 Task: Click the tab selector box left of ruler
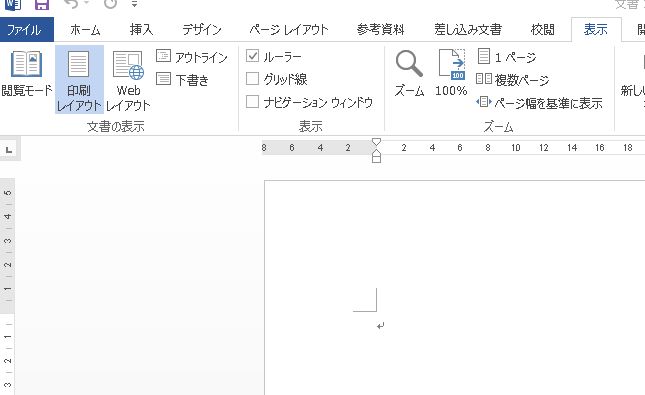point(9,150)
